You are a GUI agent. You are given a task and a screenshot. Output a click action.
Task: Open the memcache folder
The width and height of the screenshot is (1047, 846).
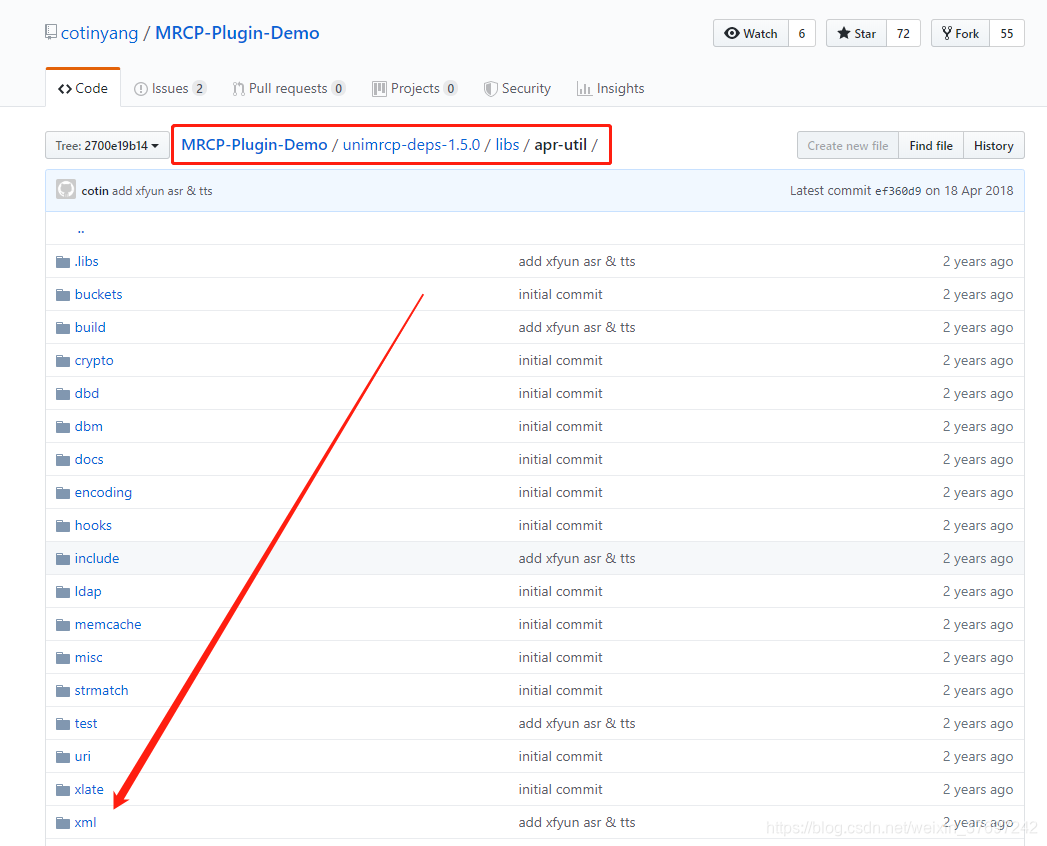pyautogui.click(x=108, y=624)
